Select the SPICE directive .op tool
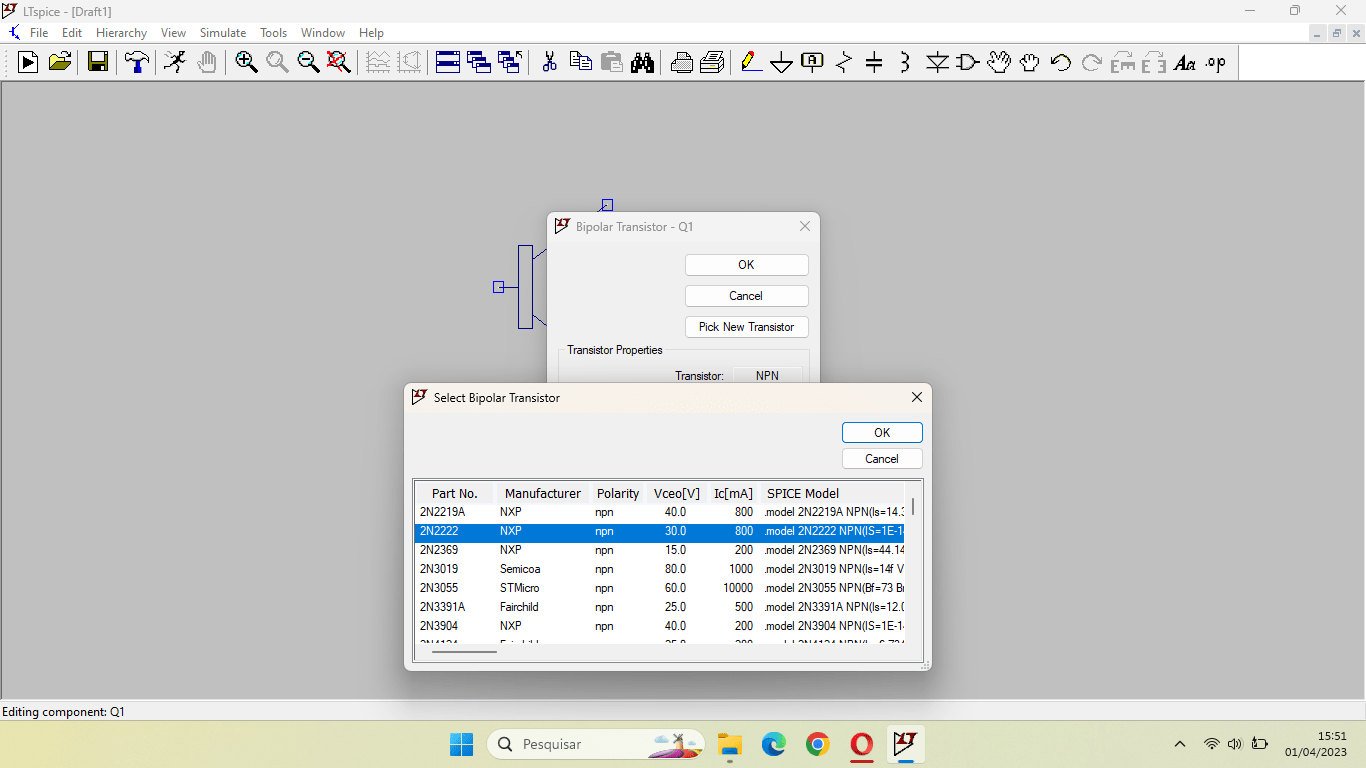1366x768 pixels. coord(1216,63)
